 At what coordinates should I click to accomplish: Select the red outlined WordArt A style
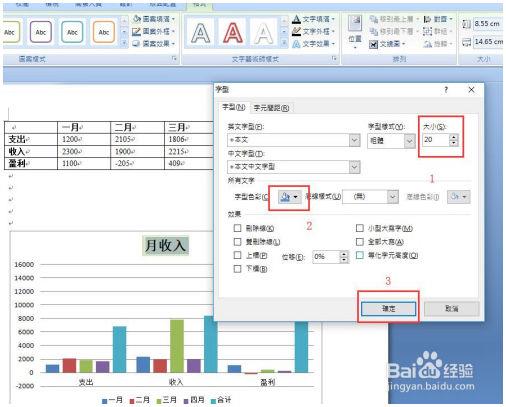[233, 33]
